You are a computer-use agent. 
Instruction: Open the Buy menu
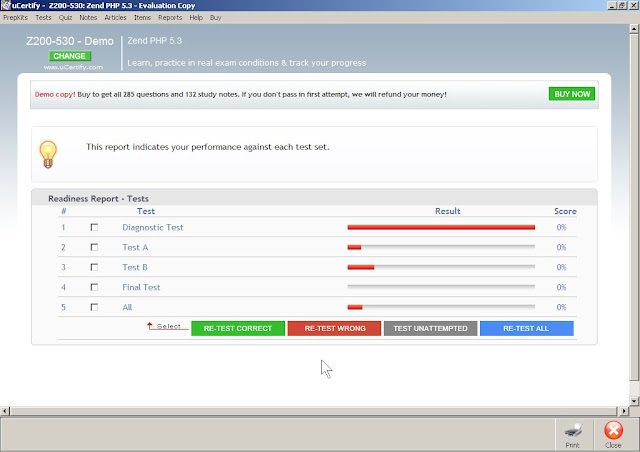[216, 18]
